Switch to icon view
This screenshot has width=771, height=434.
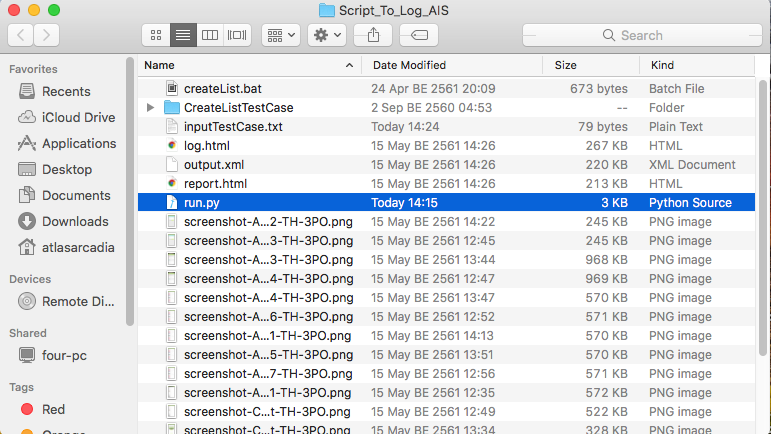(156, 35)
